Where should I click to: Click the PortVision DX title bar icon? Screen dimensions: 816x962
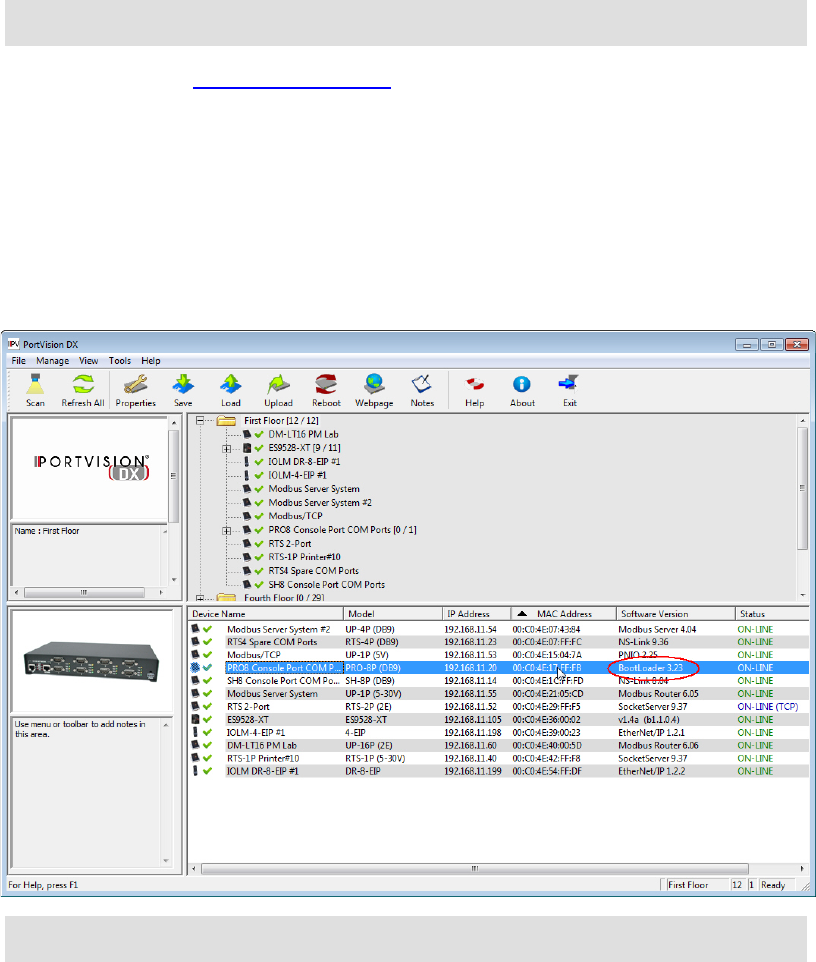pos(13,344)
